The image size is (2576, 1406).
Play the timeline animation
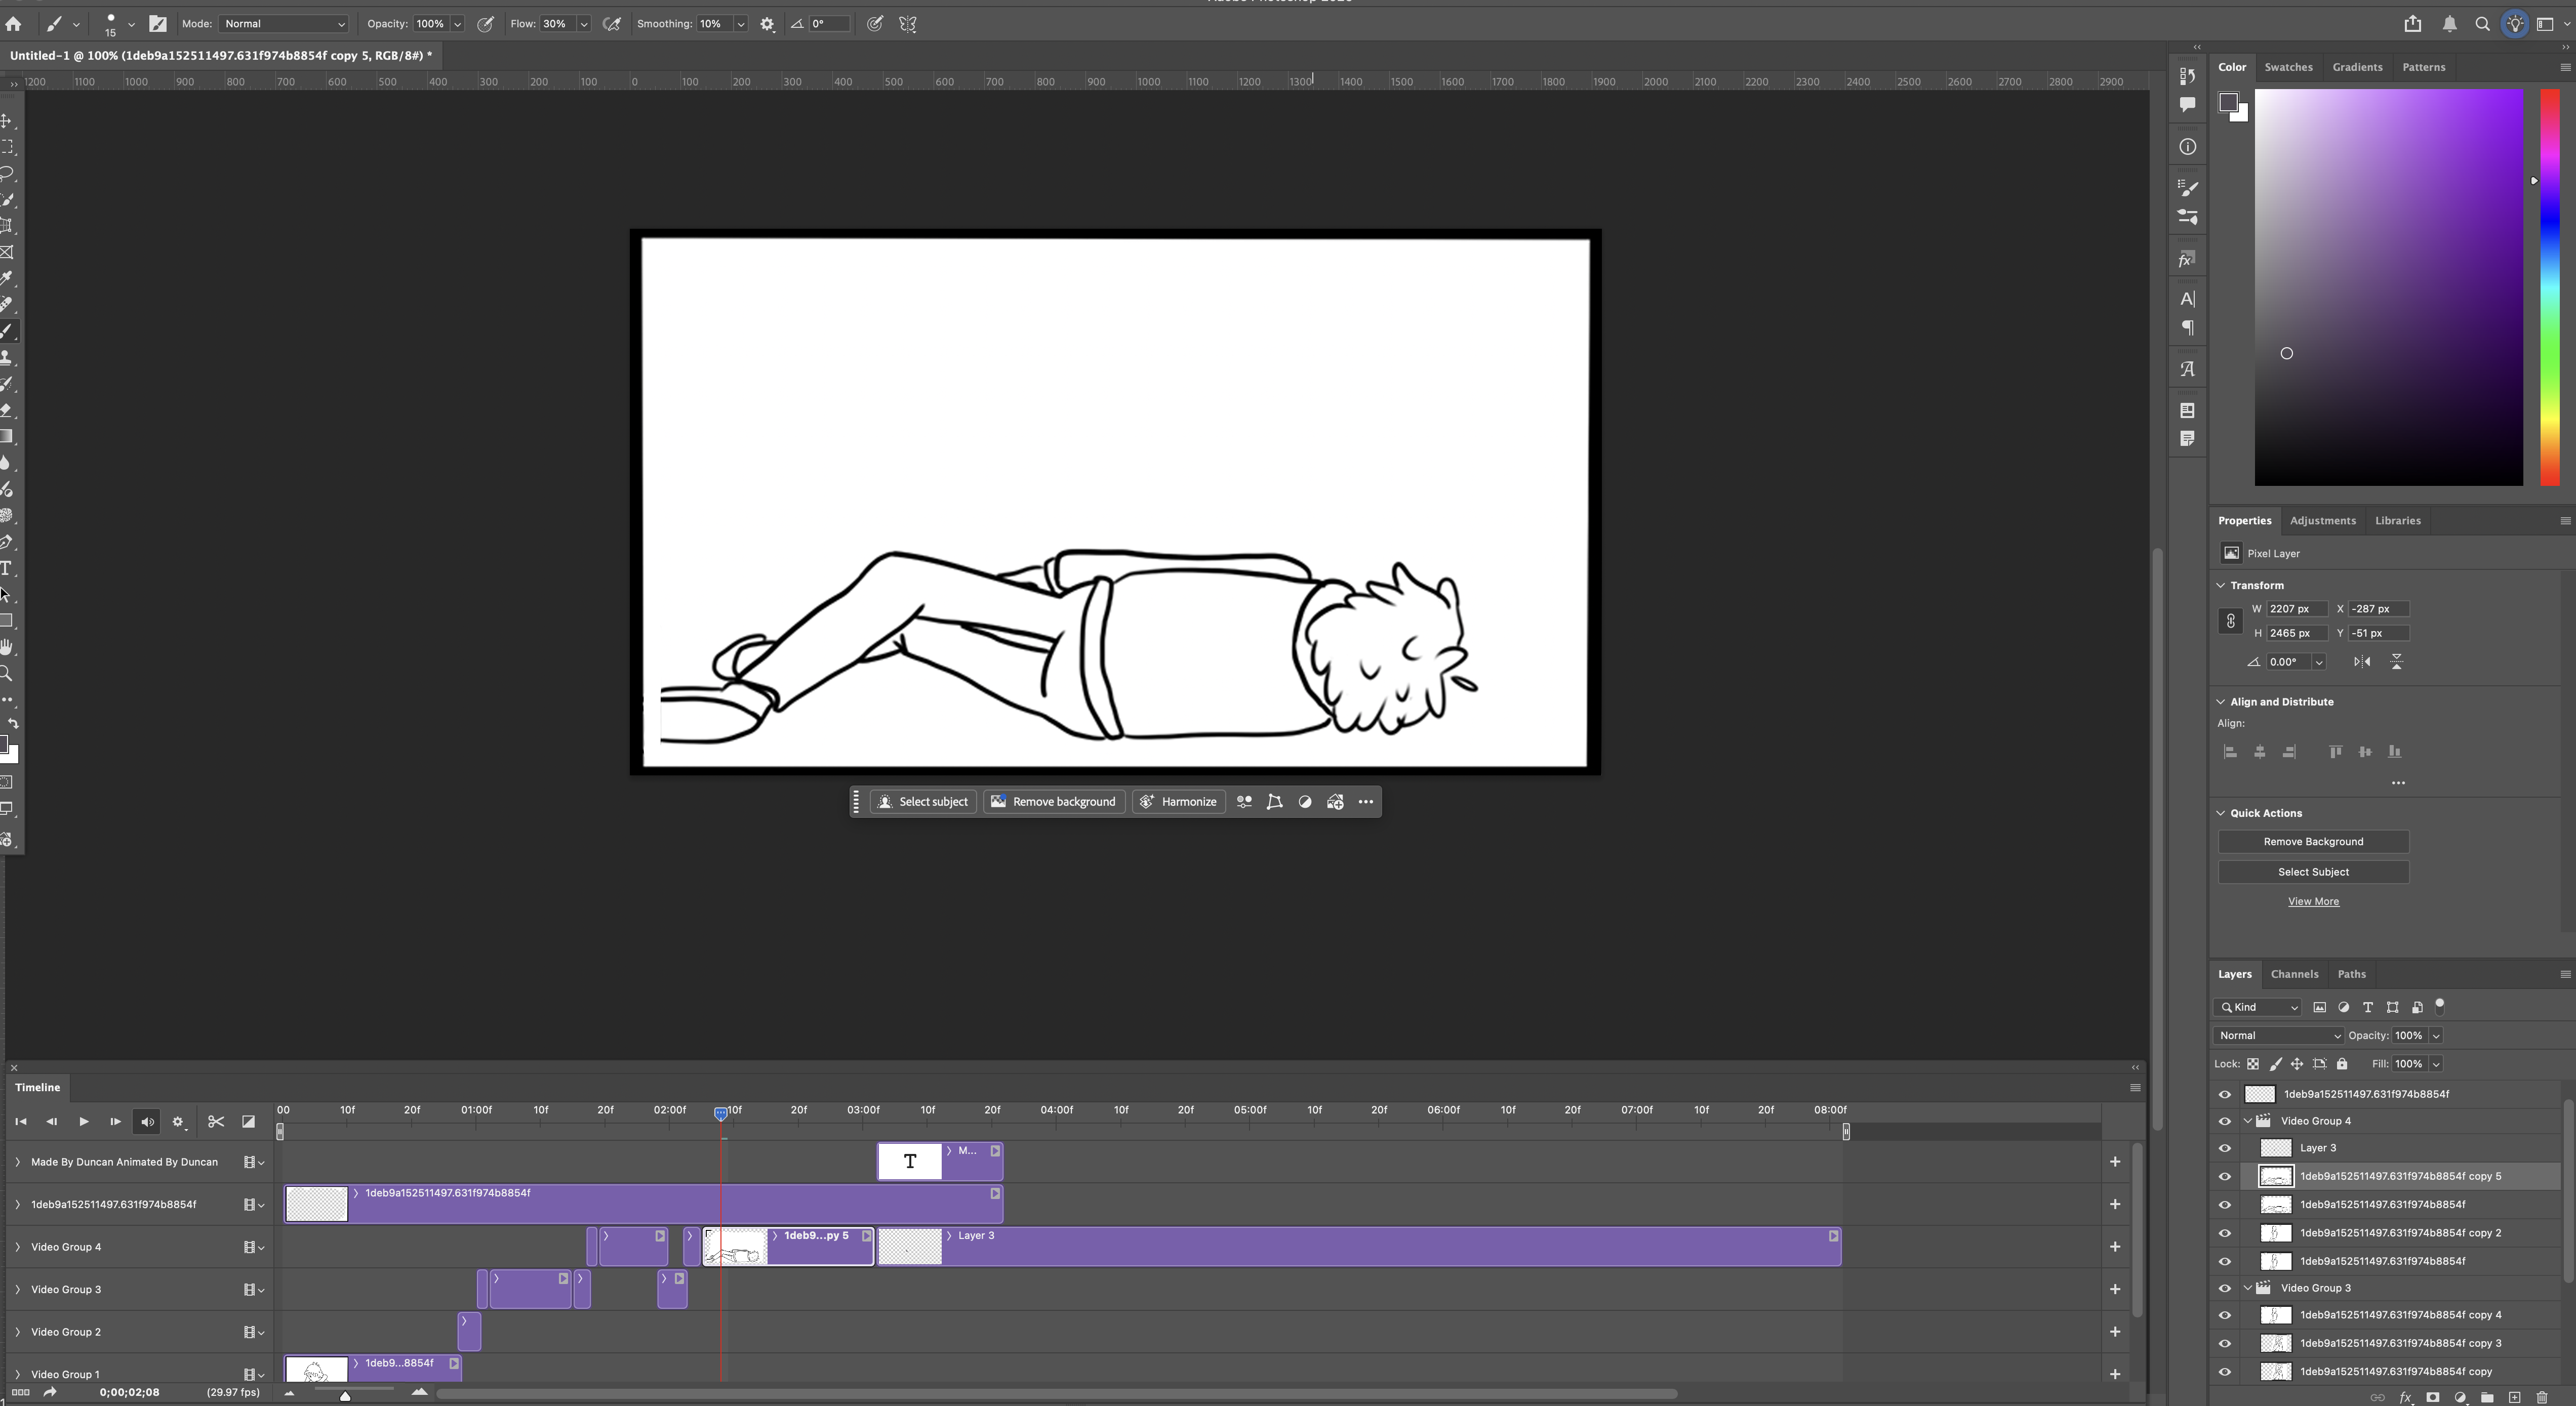click(x=83, y=1122)
